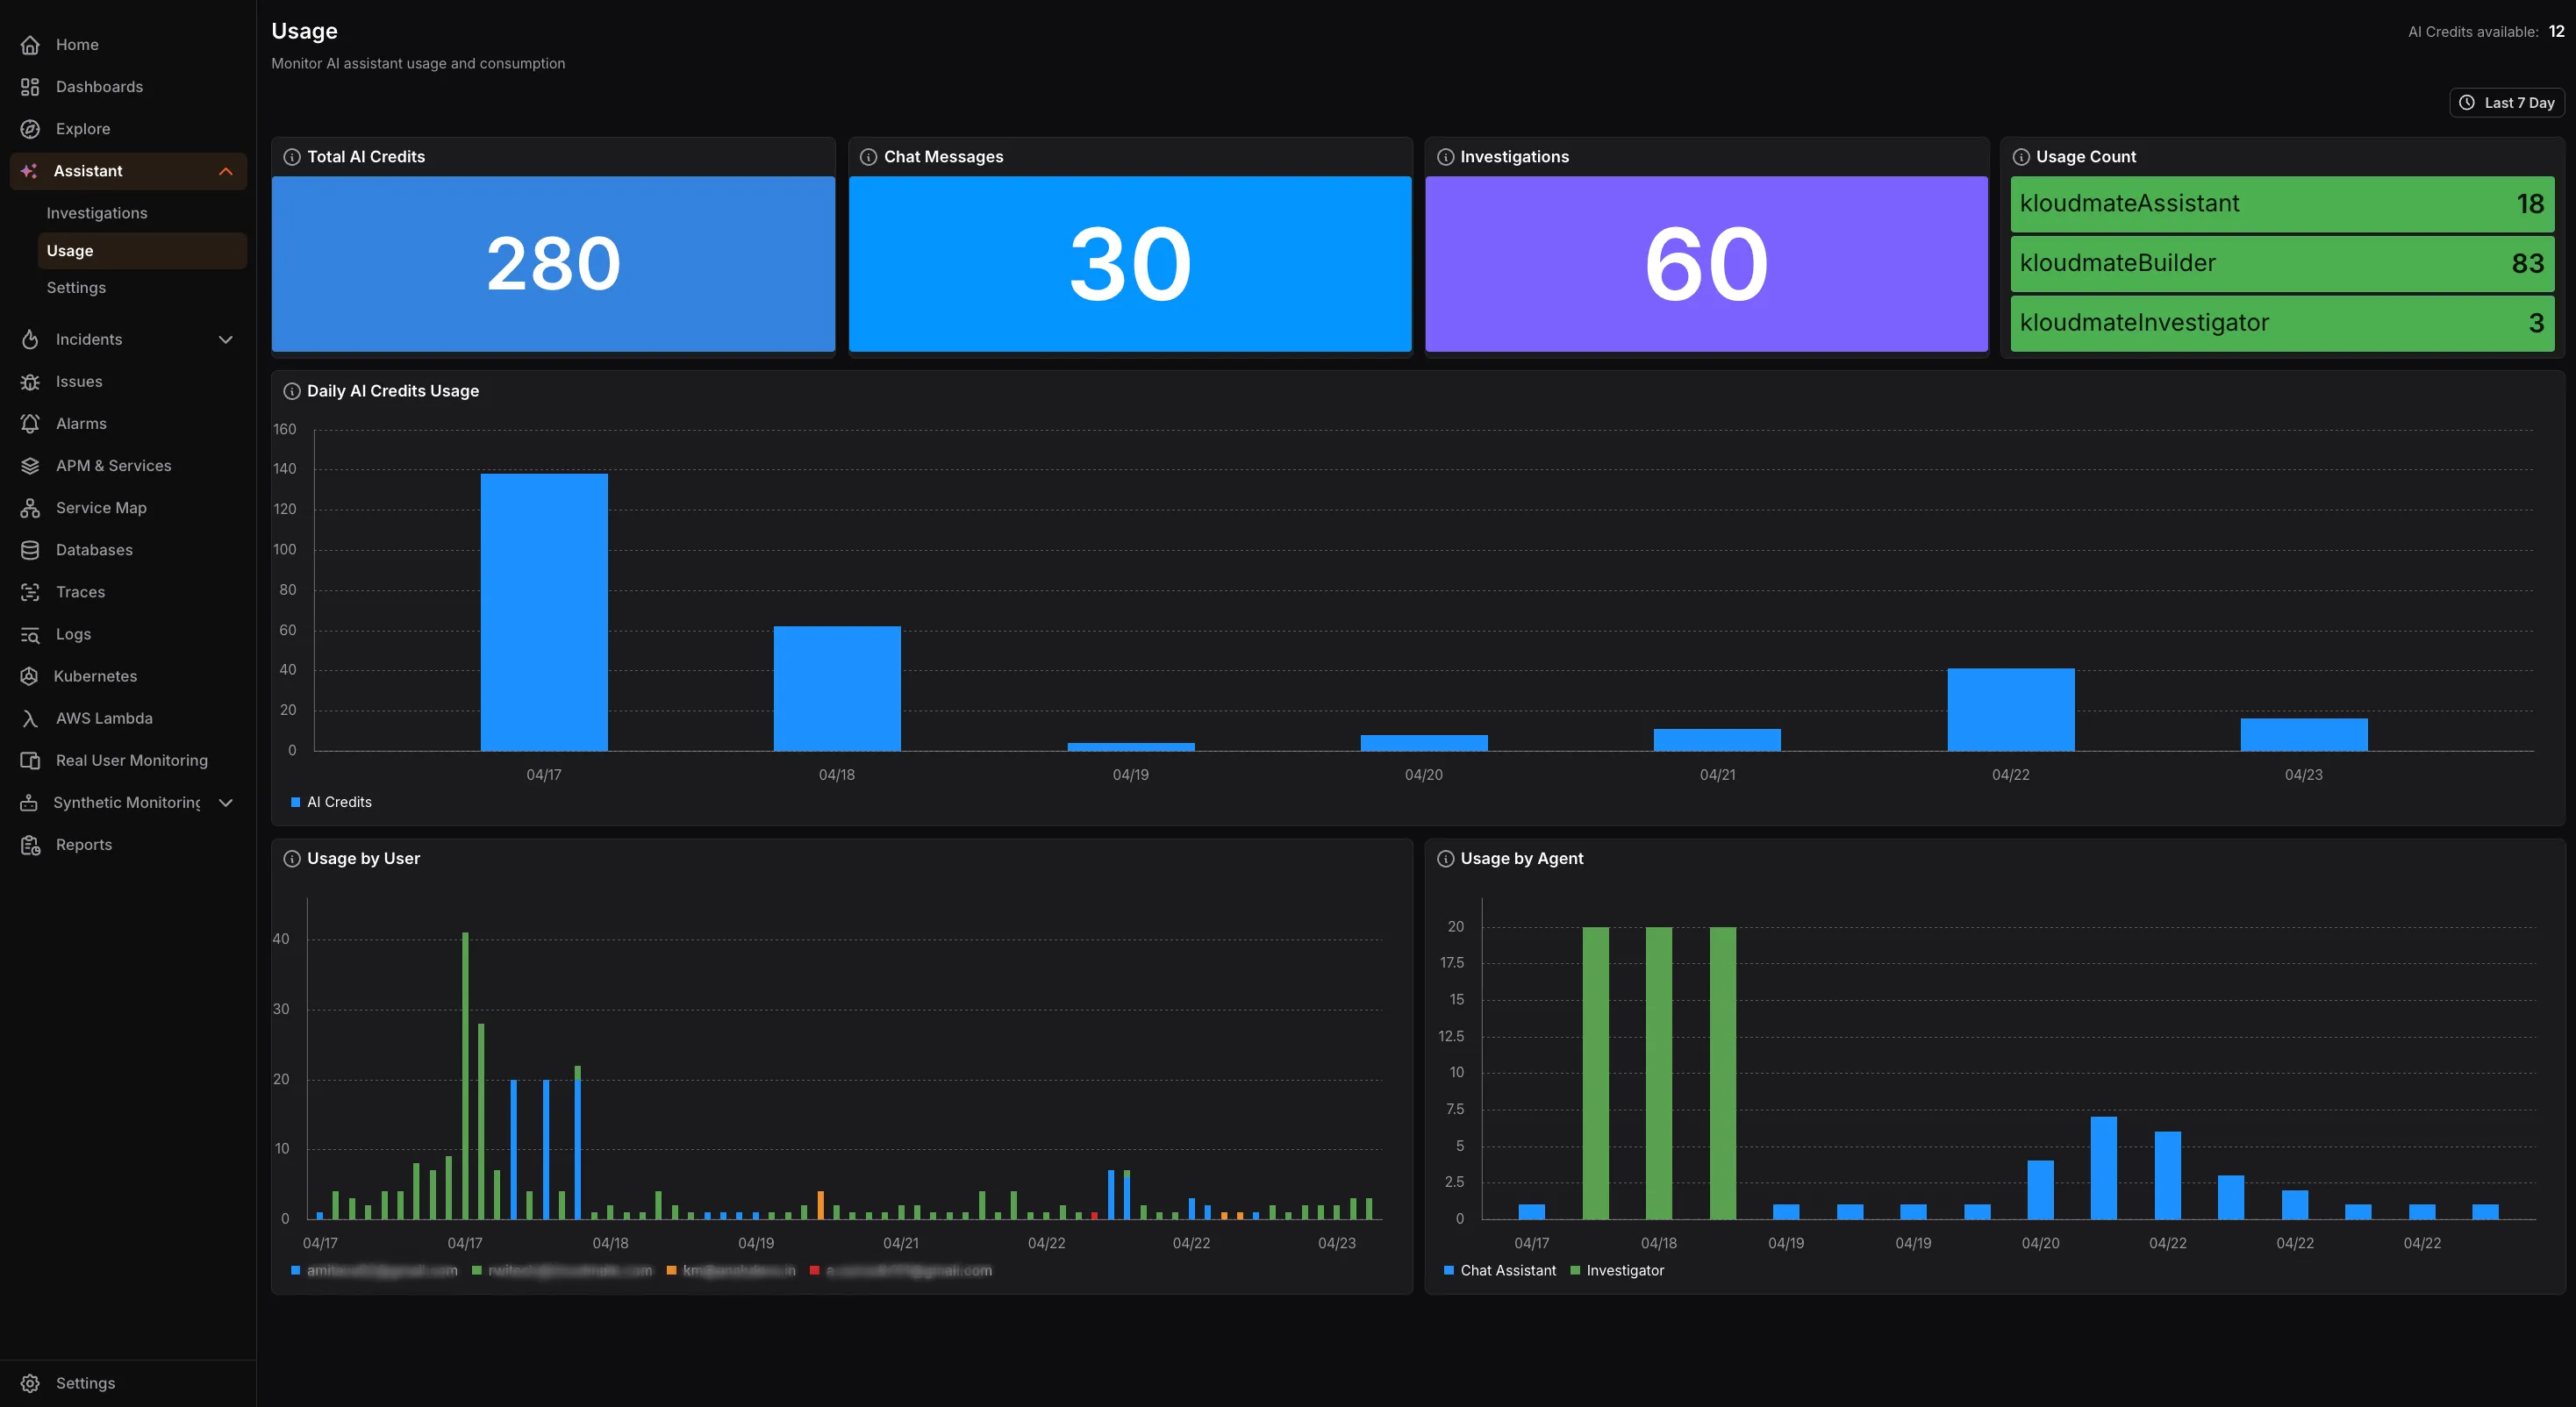The height and width of the screenshot is (1407, 2576).
Task: Click the Synthetic Monitoring robot icon
Action: [29, 803]
